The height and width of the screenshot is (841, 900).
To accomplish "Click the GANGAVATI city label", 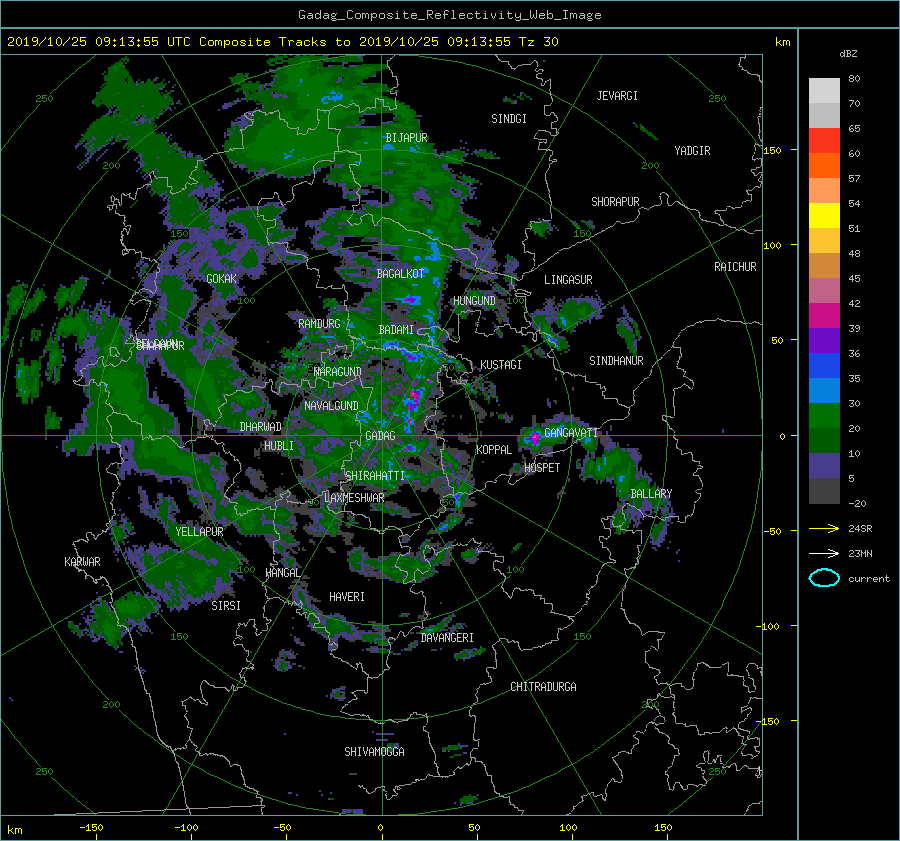I will pos(571,433).
